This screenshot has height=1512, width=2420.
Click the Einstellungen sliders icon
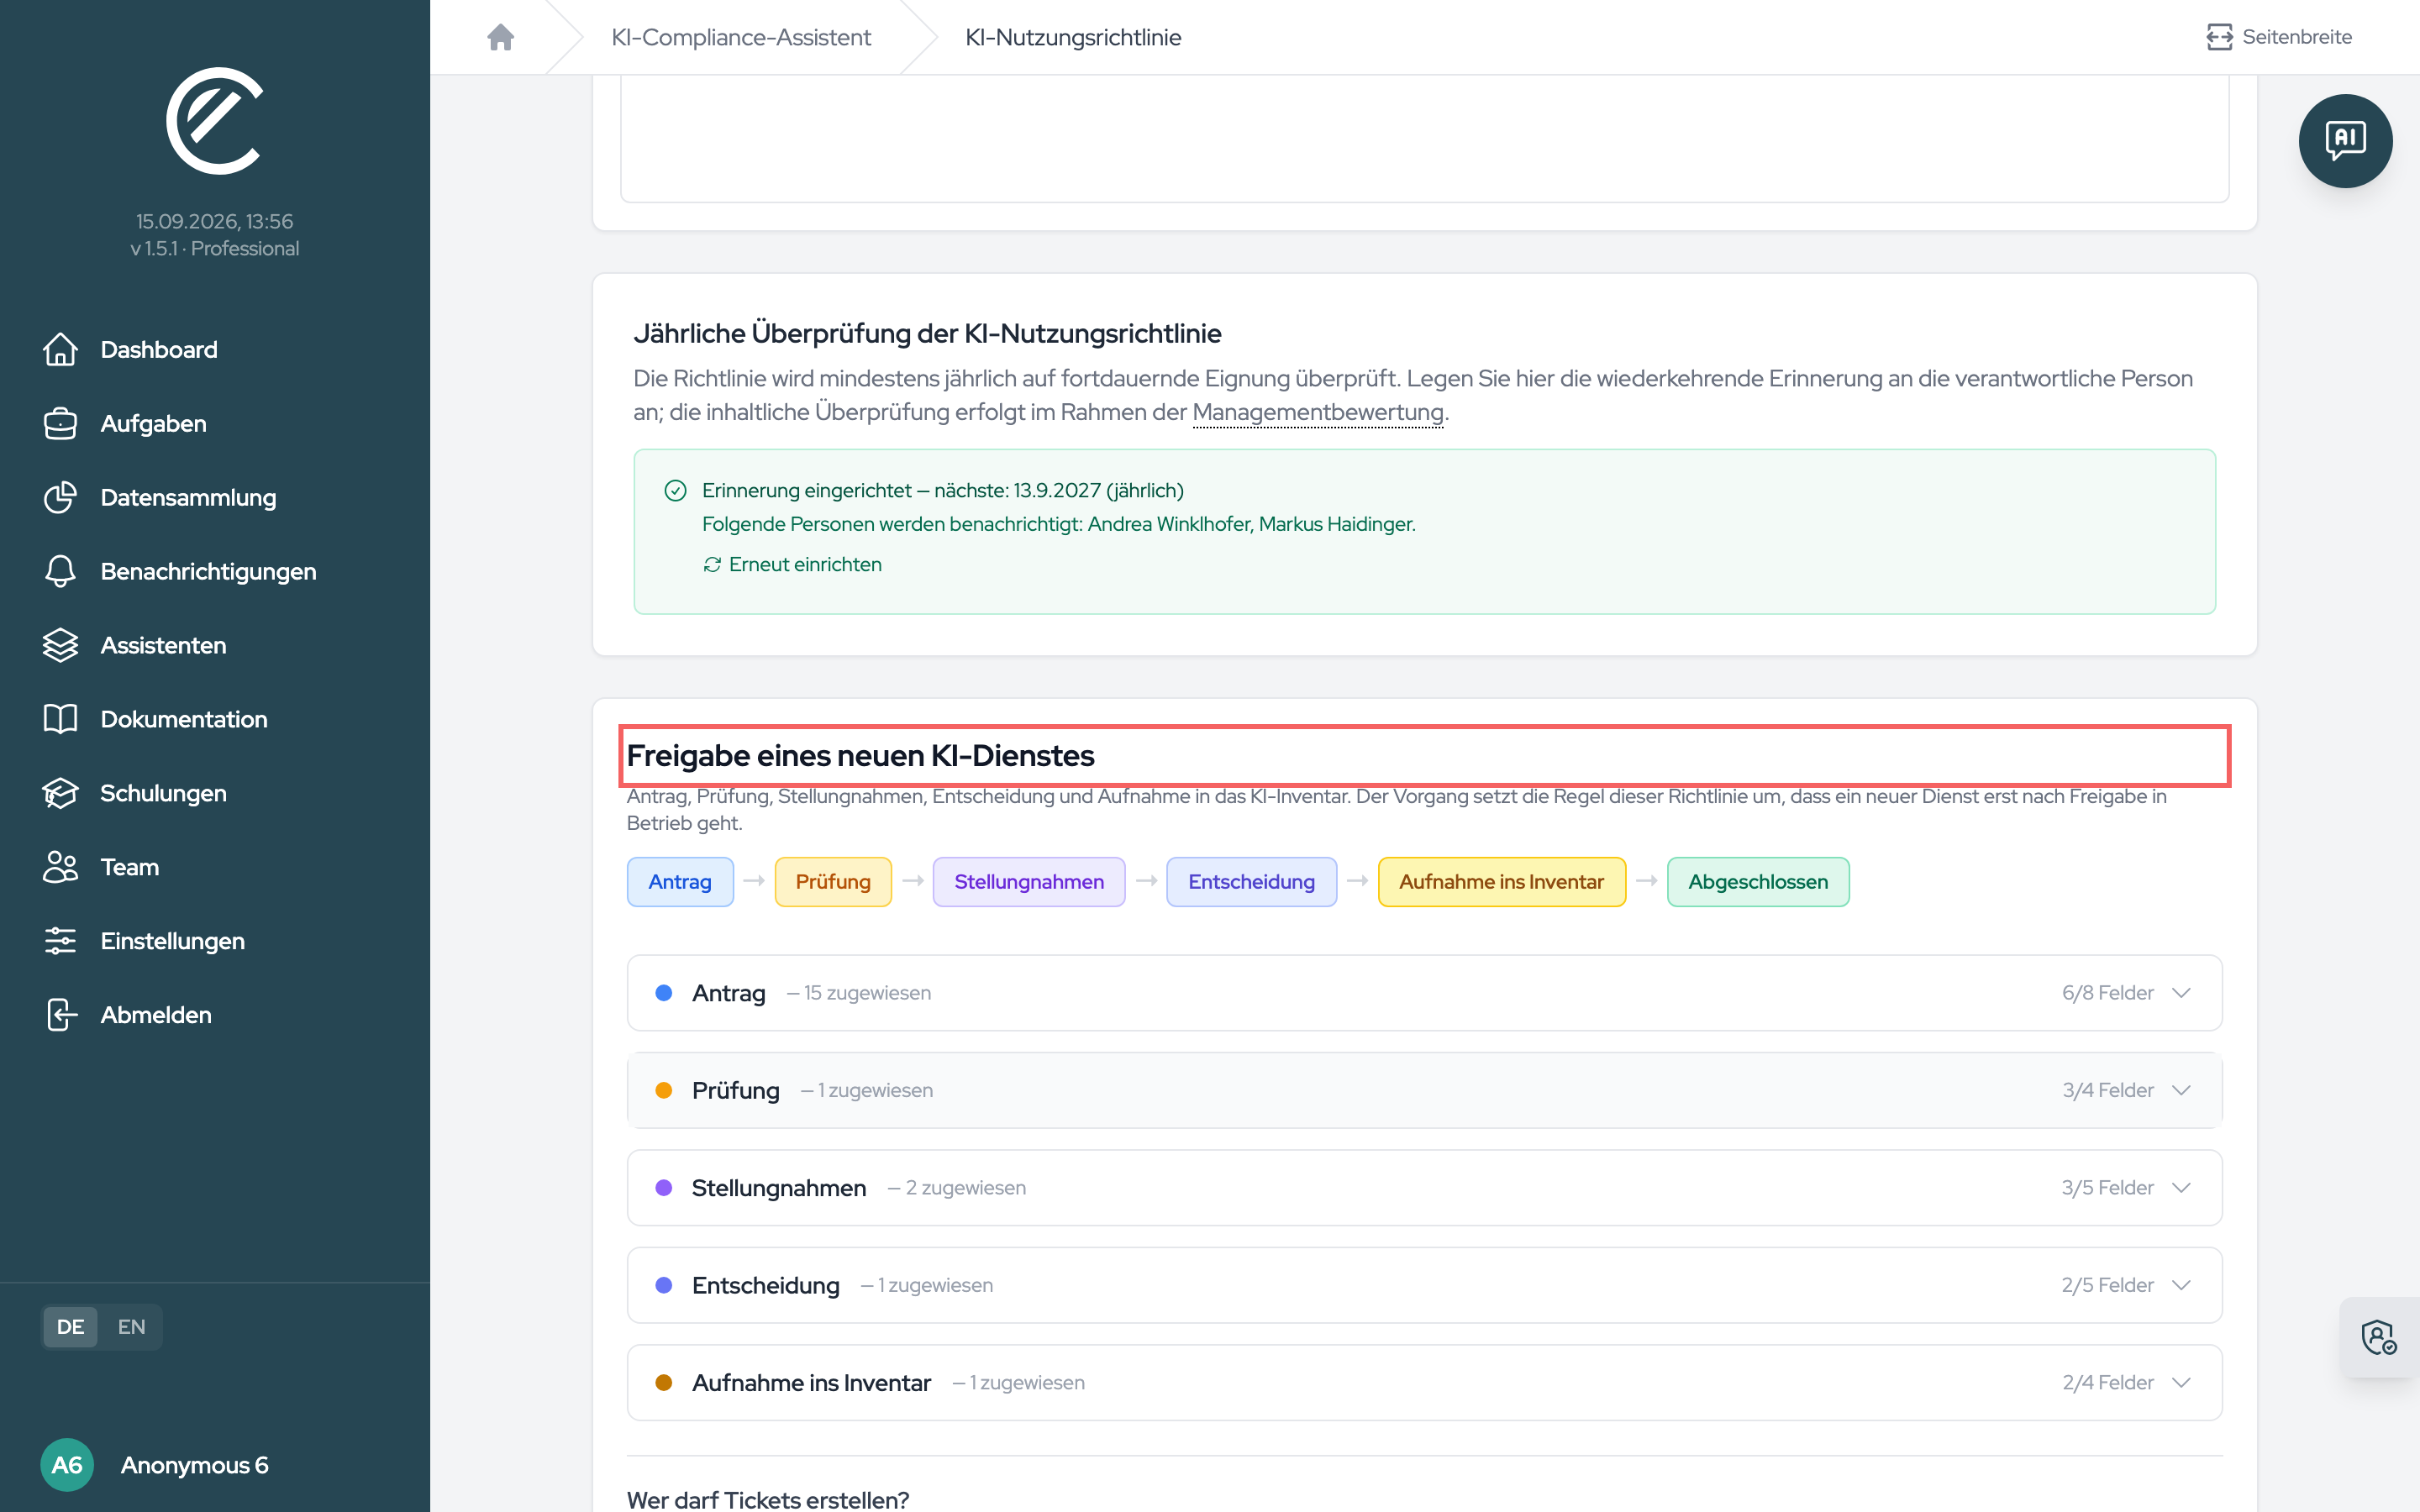point(60,941)
